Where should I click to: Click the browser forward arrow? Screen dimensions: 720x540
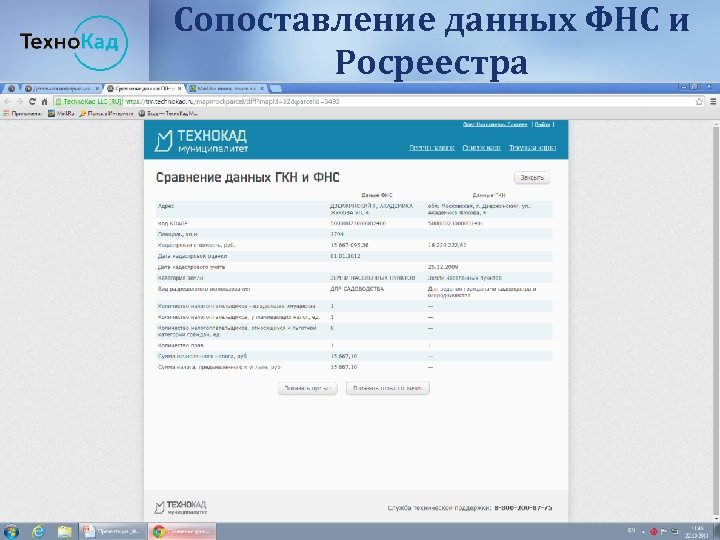(19, 101)
